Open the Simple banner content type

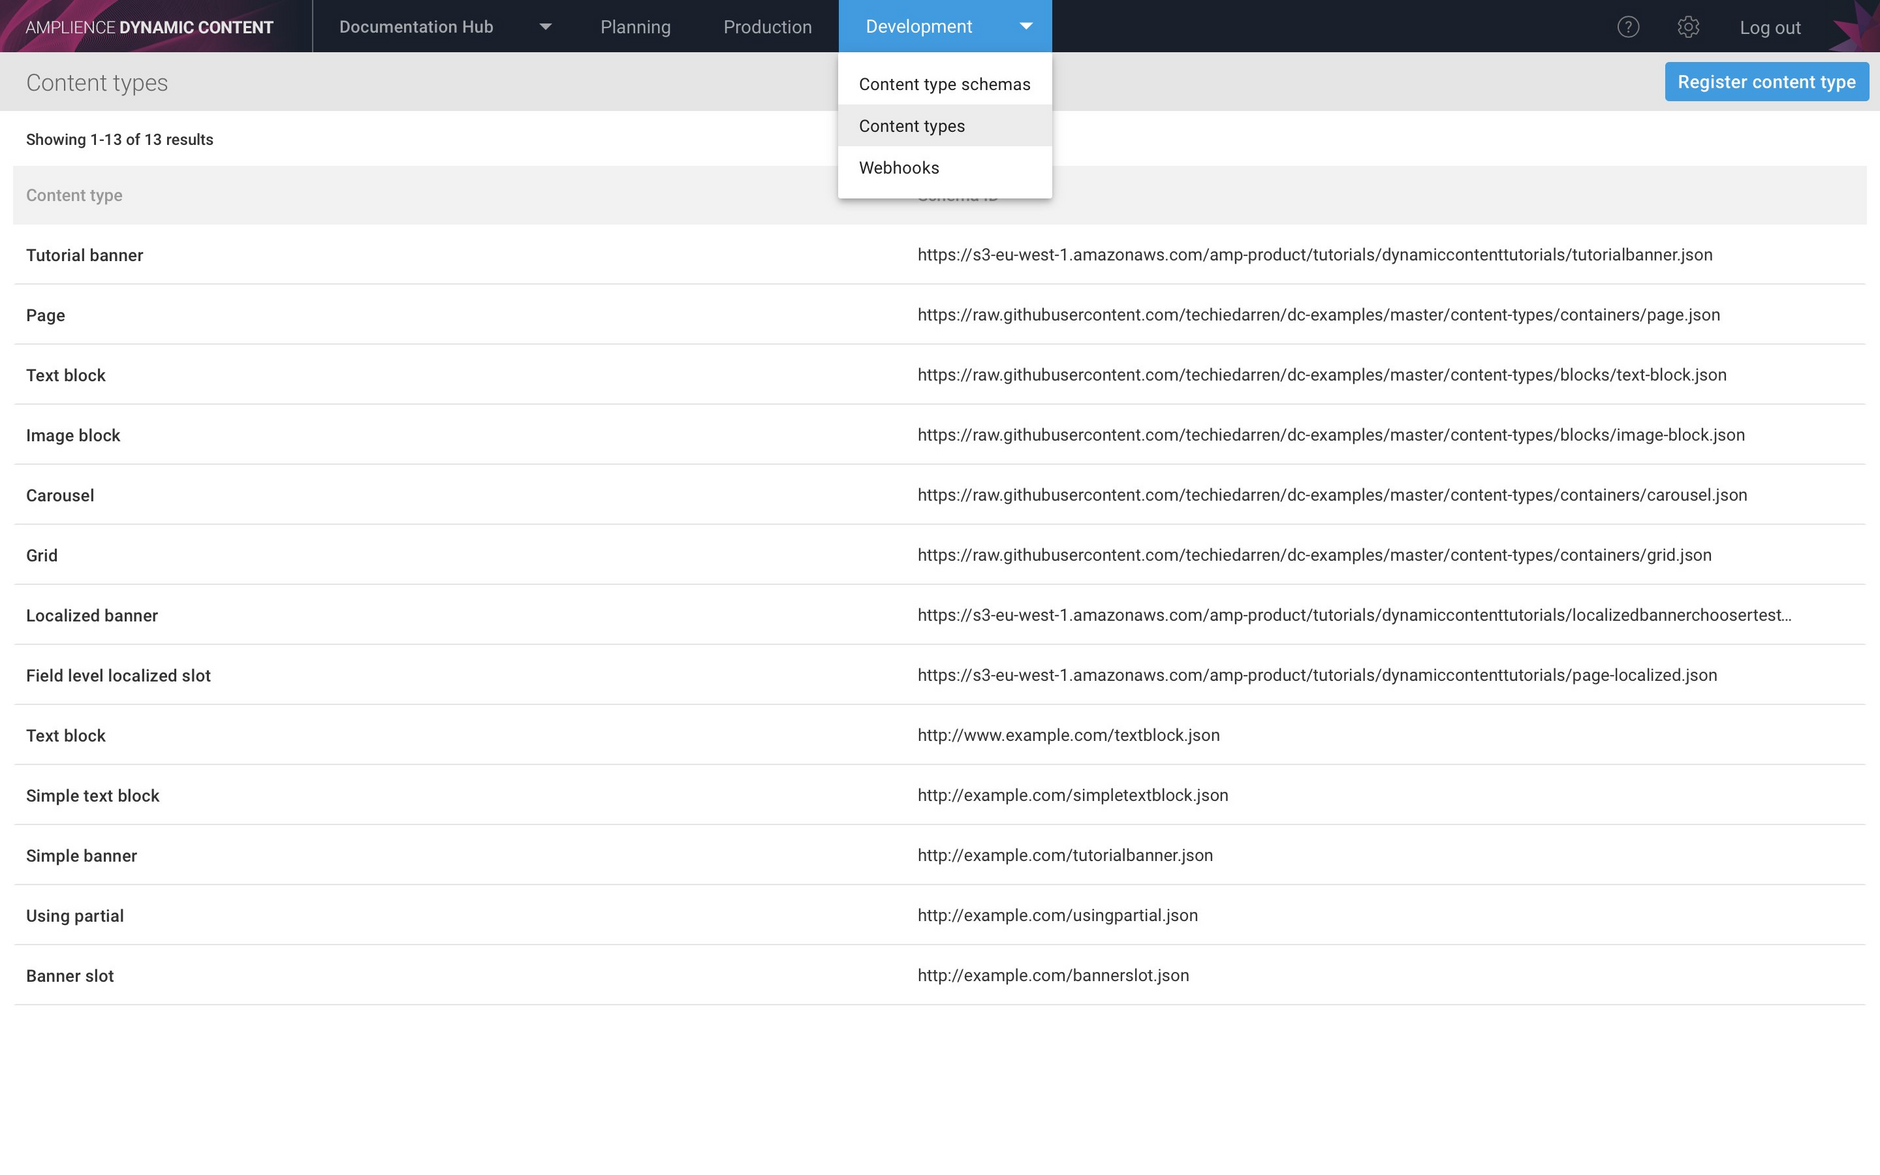pos(81,855)
